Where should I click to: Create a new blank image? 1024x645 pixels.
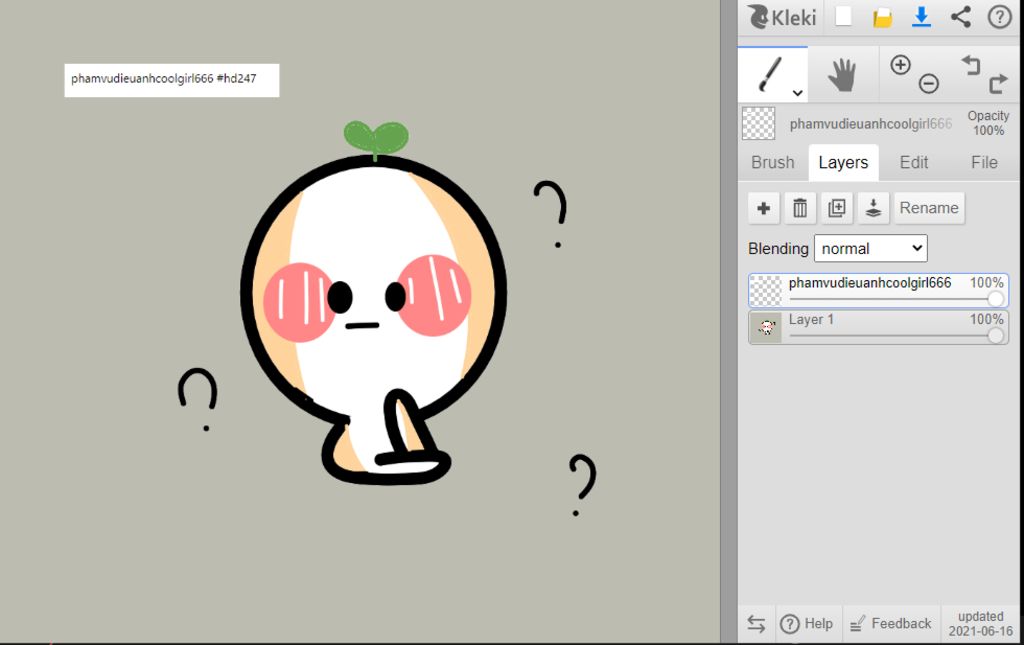(x=843, y=16)
